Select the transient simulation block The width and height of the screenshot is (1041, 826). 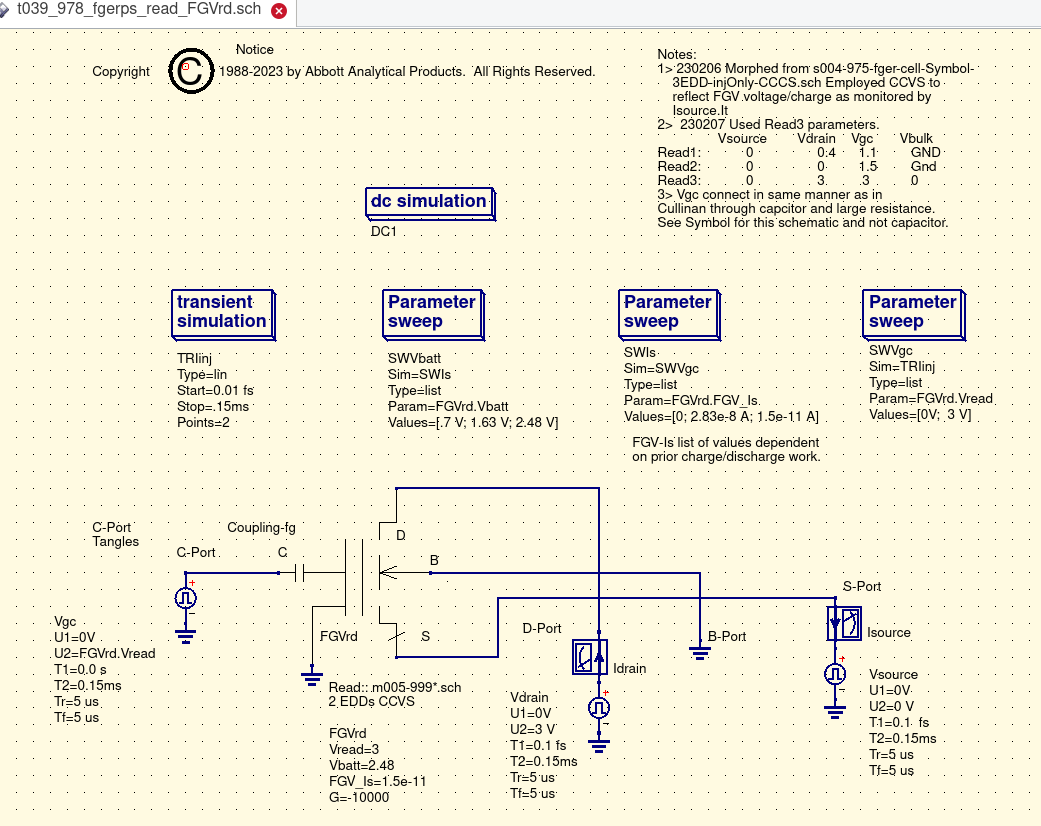[x=222, y=312]
